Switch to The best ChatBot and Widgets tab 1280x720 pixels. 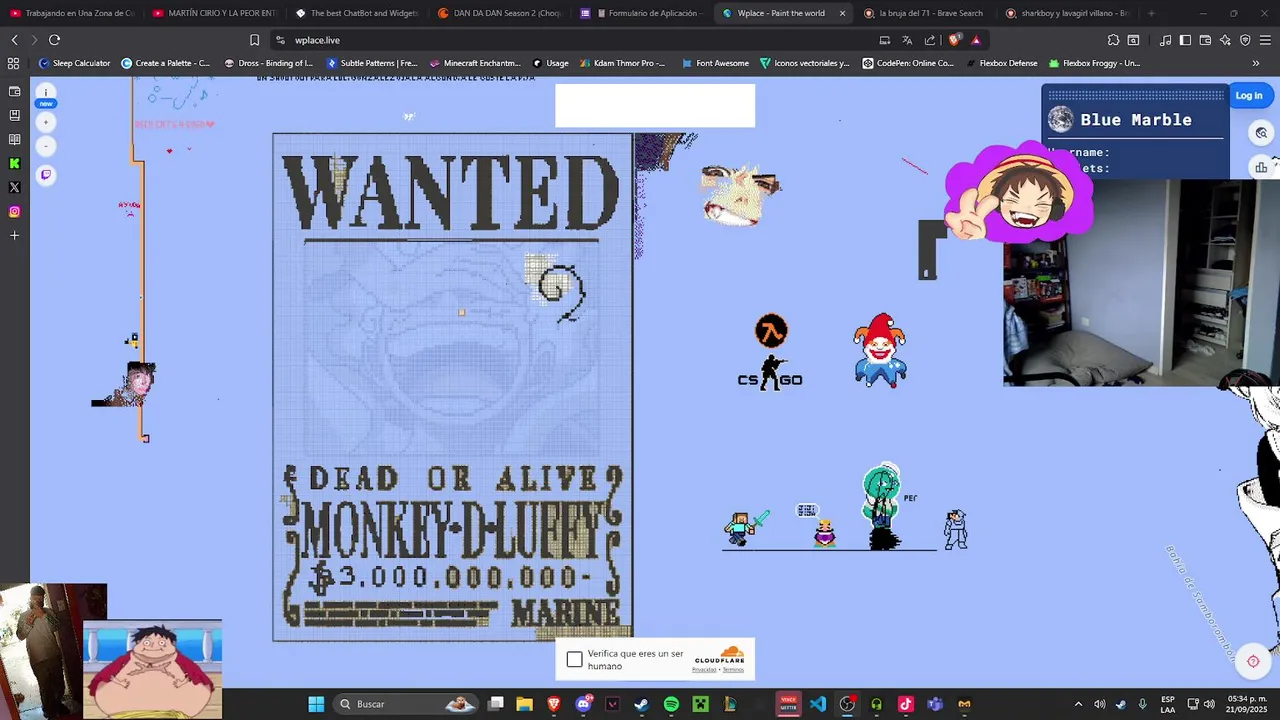coord(357,13)
